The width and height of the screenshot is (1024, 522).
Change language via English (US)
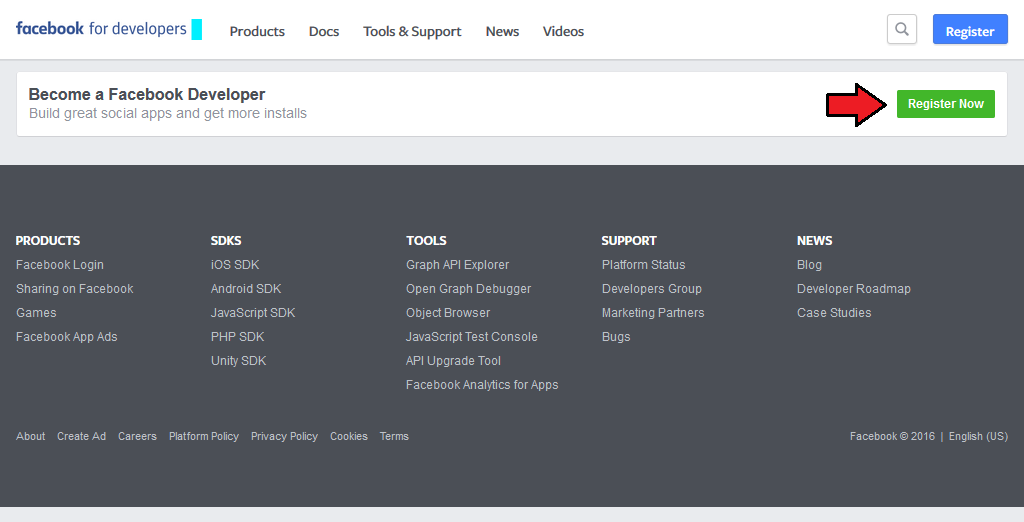(978, 436)
